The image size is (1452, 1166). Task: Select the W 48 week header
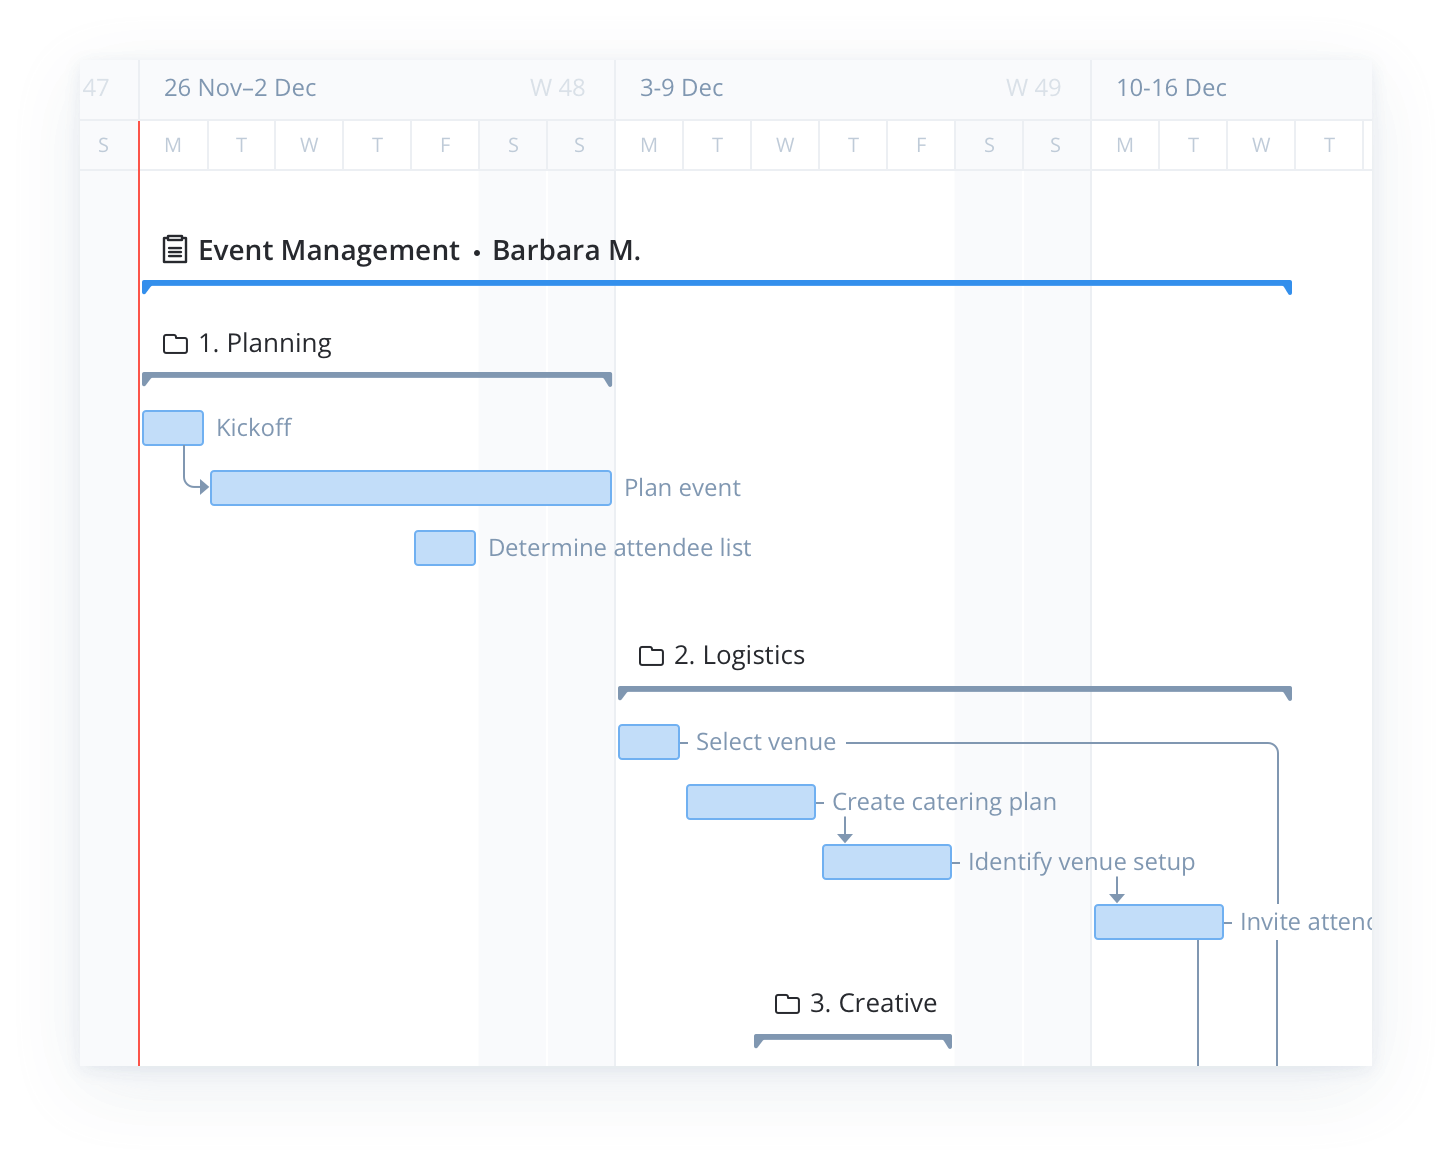coord(558,88)
